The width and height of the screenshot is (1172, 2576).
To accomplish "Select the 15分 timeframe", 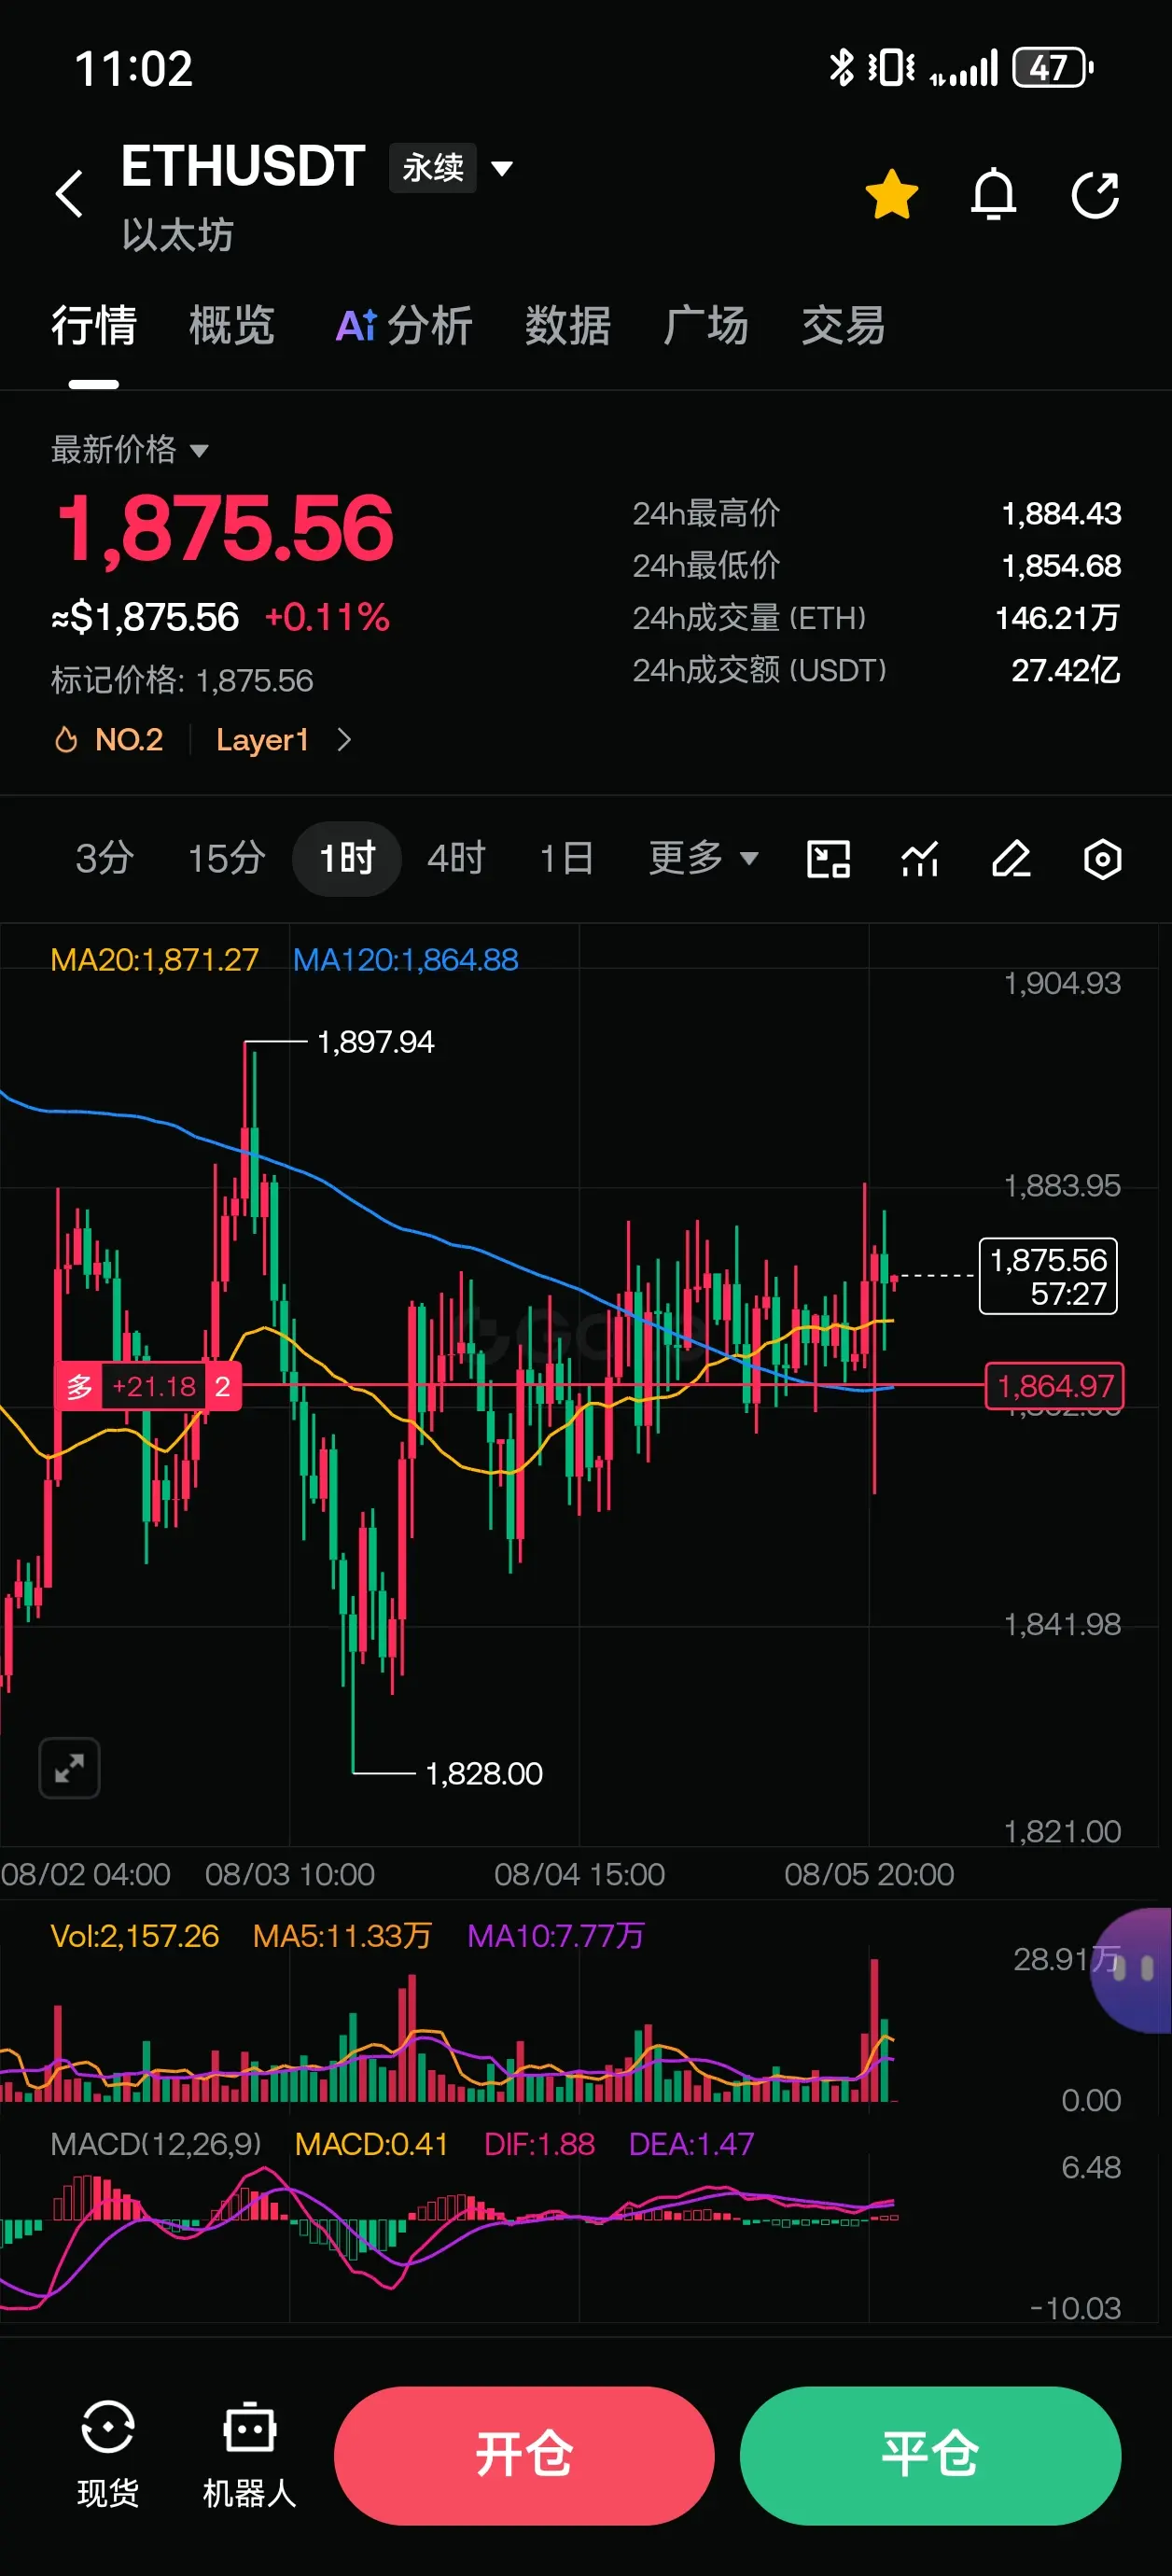I will coord(227,858).
